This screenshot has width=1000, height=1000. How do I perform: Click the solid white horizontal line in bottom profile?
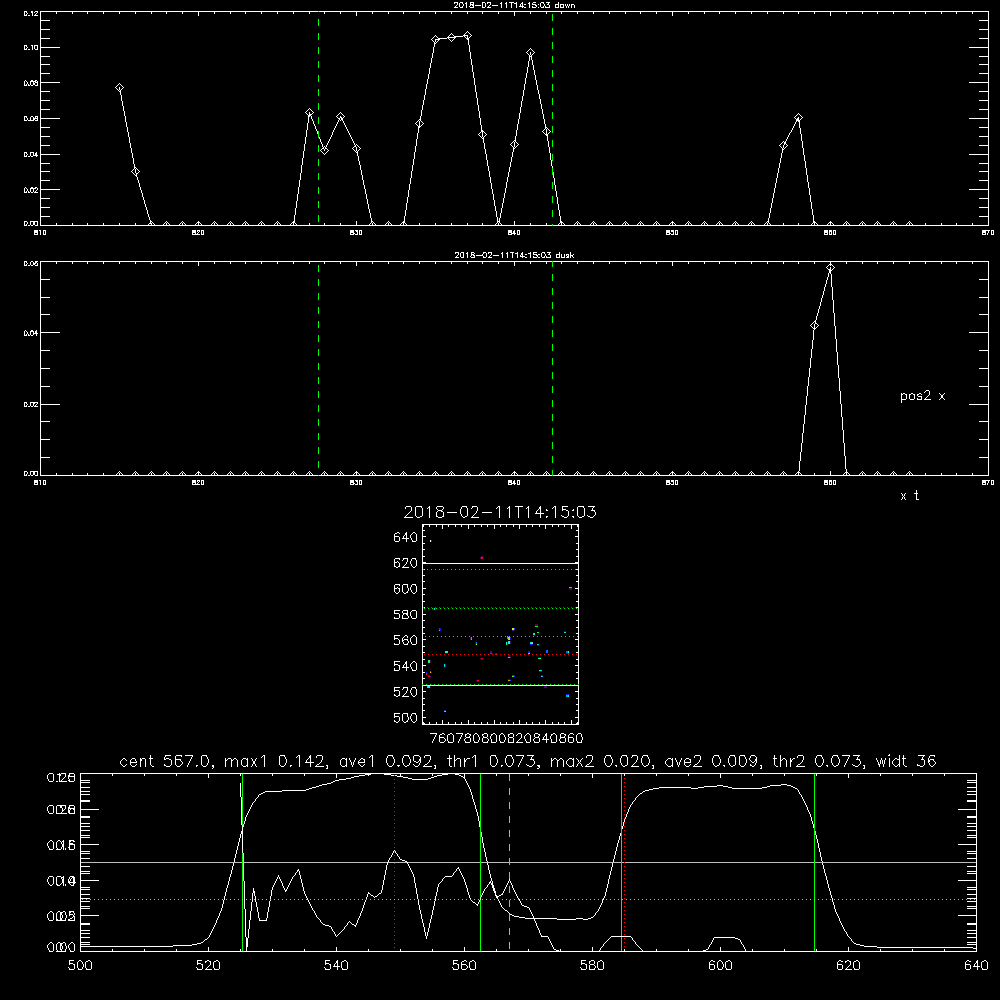point(528,862)
